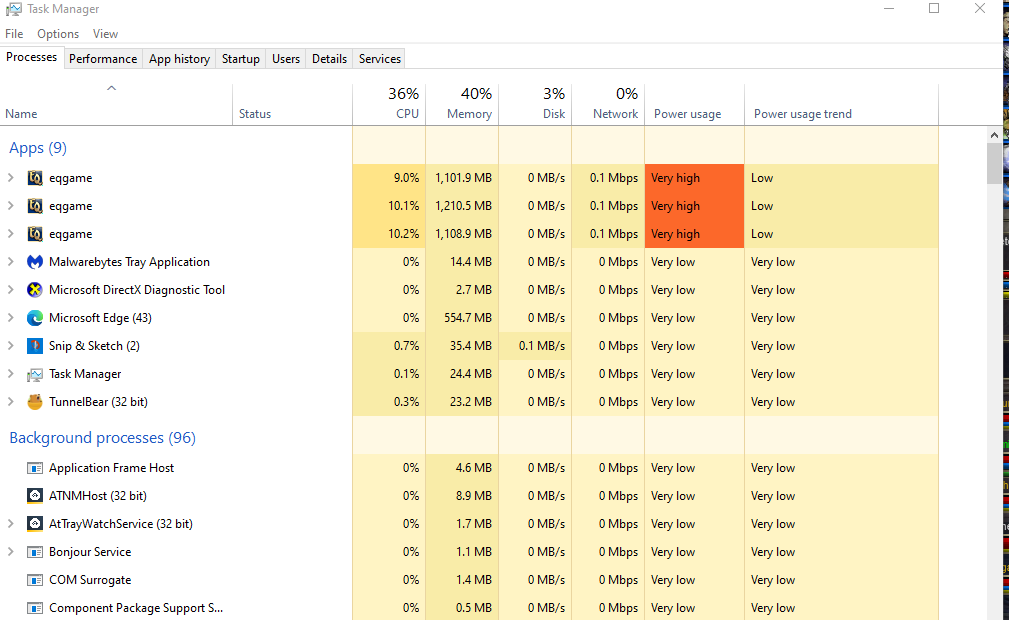The image size is (1009, 620).
Task: Expand the eqgame row using 1,101.9 MB
Action: (x=10, y=178)
